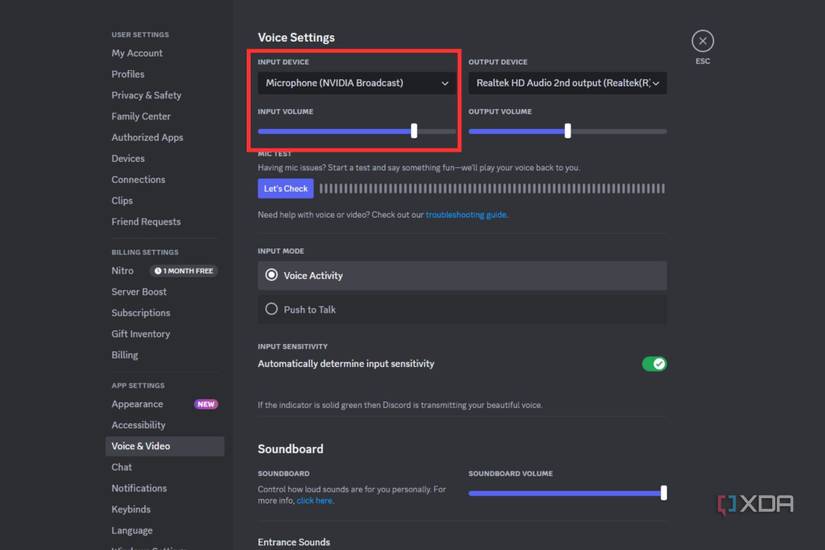Viewport: 825px width, 550px height.
Task: Open Profiles settings
Action: (x=128, y=74)
